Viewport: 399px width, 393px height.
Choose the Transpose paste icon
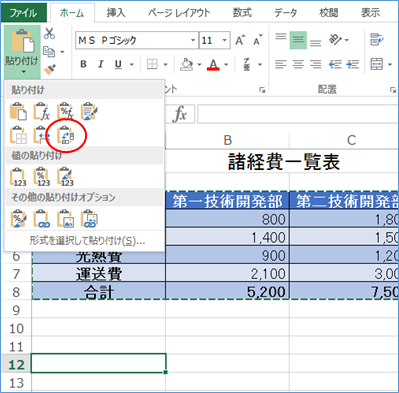point(65,135)
